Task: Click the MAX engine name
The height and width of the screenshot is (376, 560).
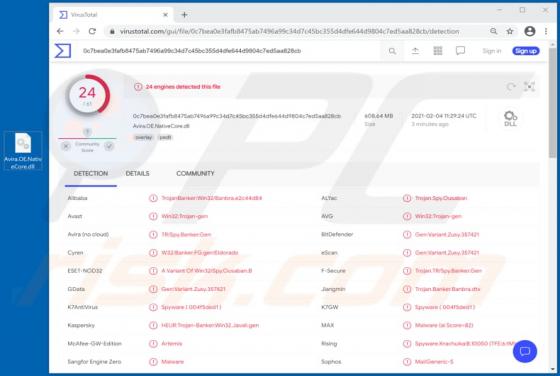Action: [x=327, y=325]
